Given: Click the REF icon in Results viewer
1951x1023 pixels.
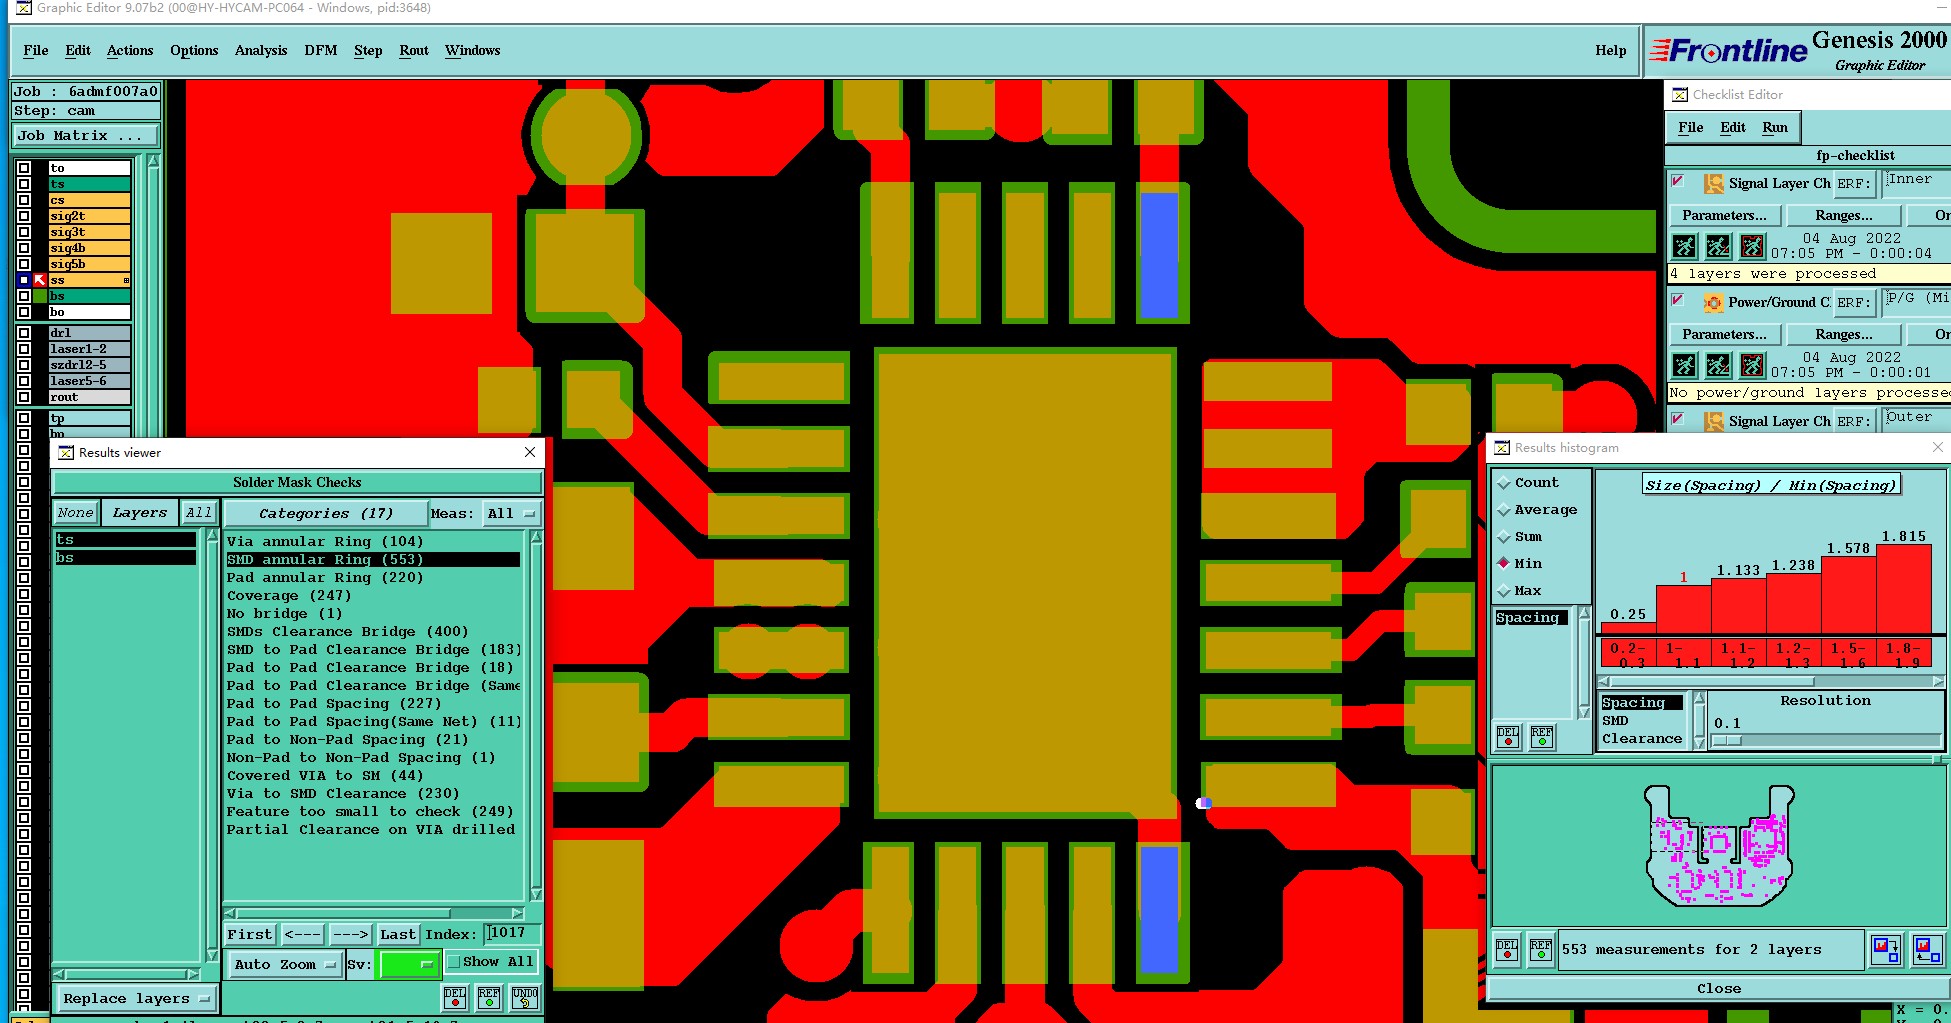Looking at the screenshot, I should tap(489, 997).
